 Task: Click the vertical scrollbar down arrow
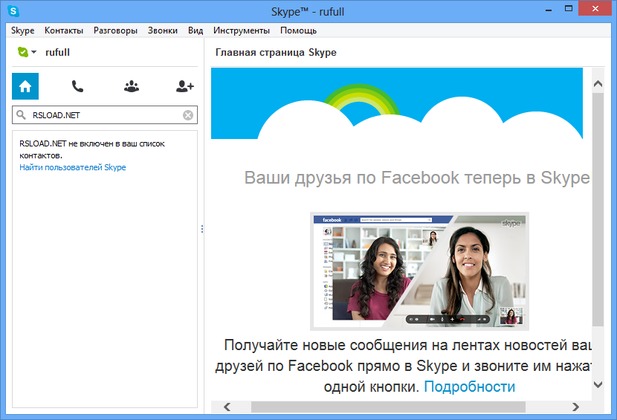[598, 385]
